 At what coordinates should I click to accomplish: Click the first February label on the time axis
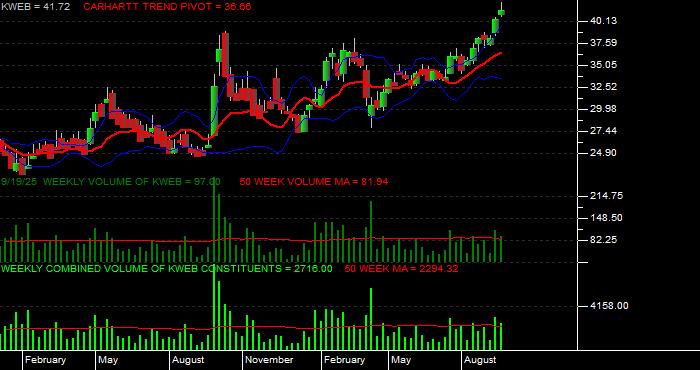[46, 360]
